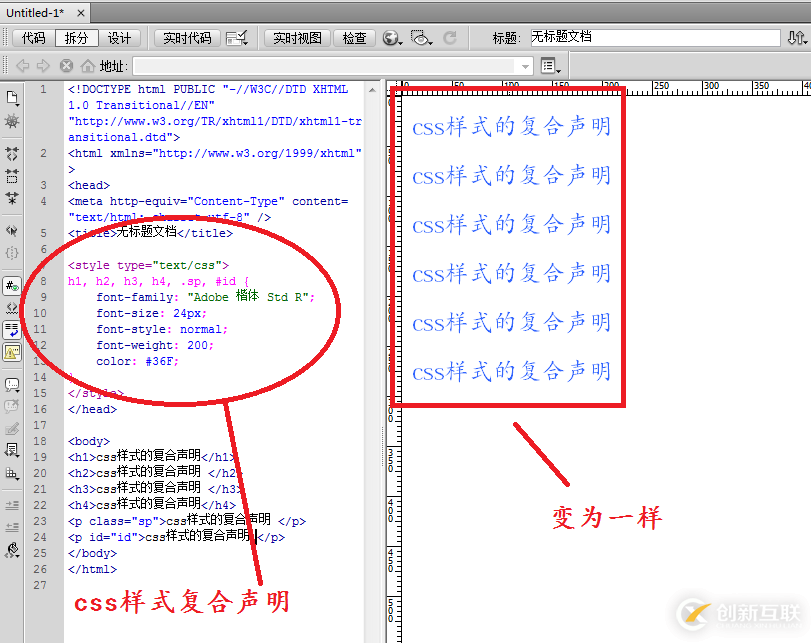Screen dimensions: 811x643
Task: Click Outdent Code icon
Action: (x=12, y=528)
